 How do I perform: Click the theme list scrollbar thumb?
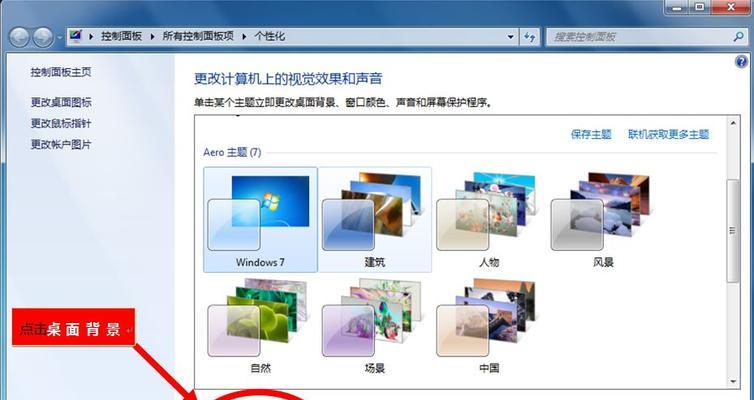[x=733, y=230]
